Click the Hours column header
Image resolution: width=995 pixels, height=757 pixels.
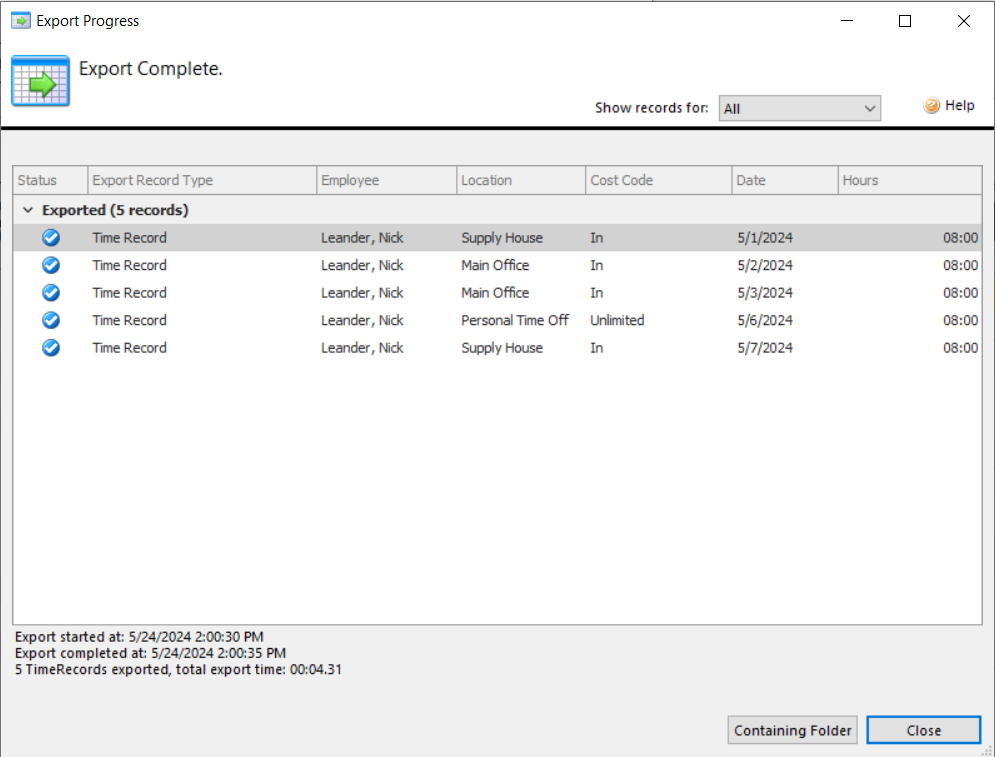tap(909, 181)
